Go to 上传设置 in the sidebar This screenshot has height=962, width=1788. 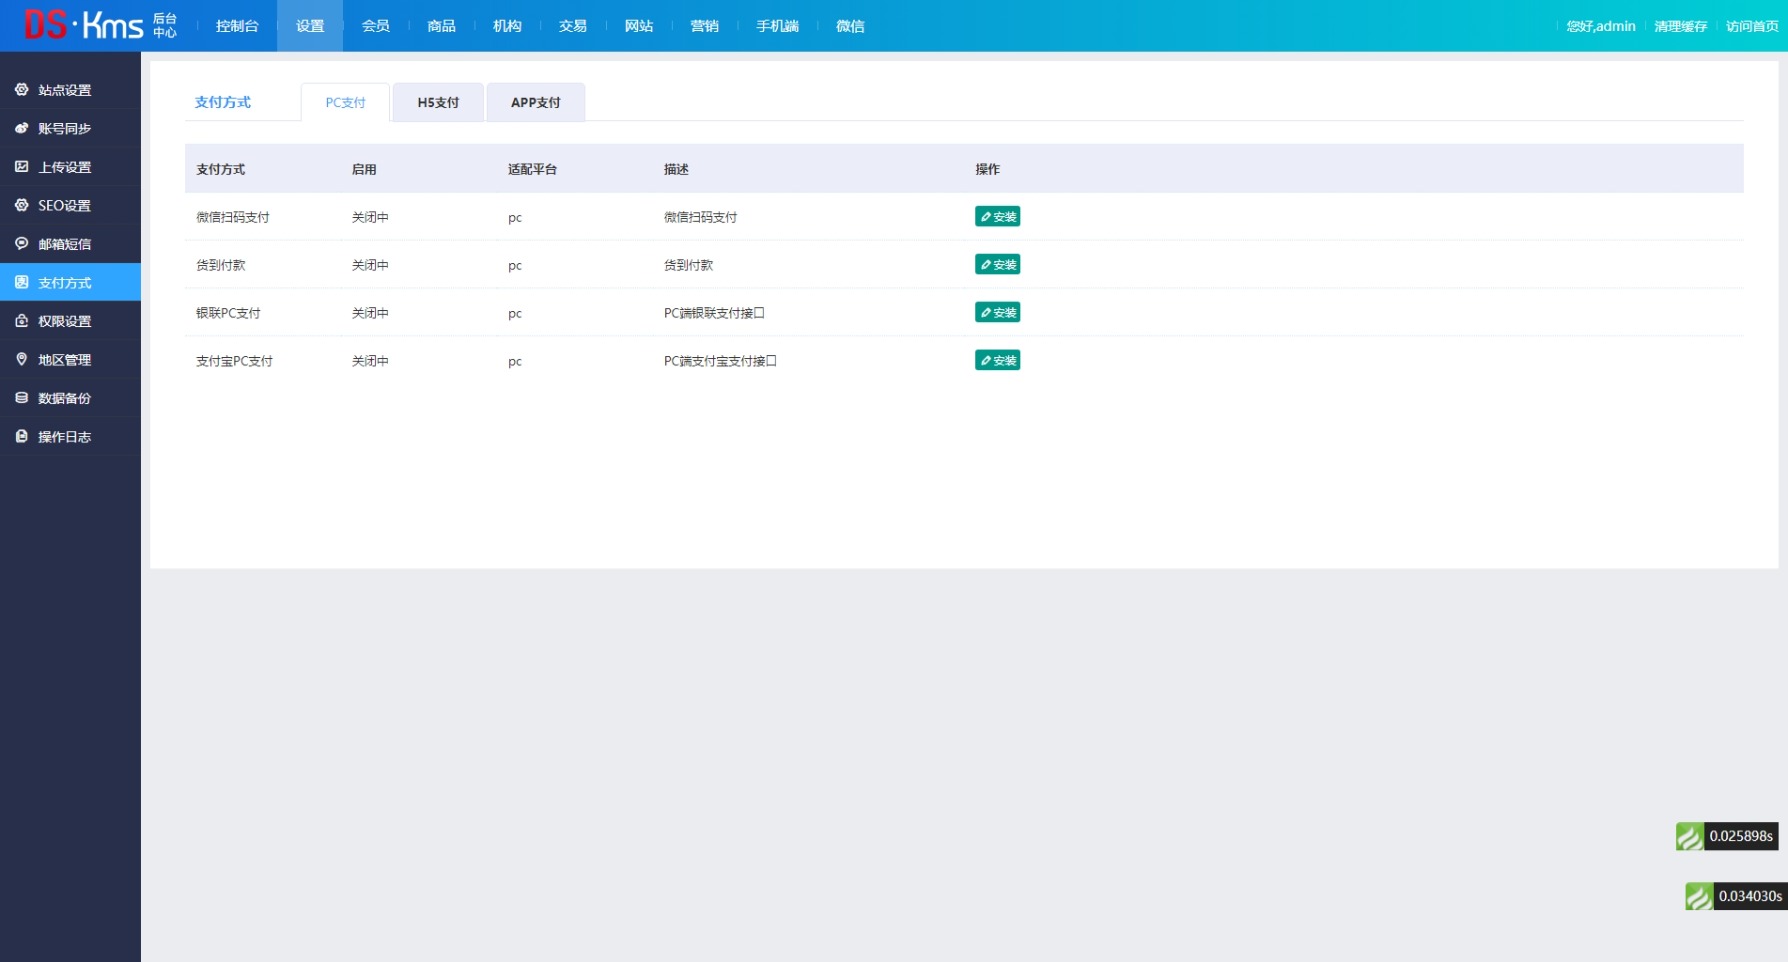coord(70,167)
